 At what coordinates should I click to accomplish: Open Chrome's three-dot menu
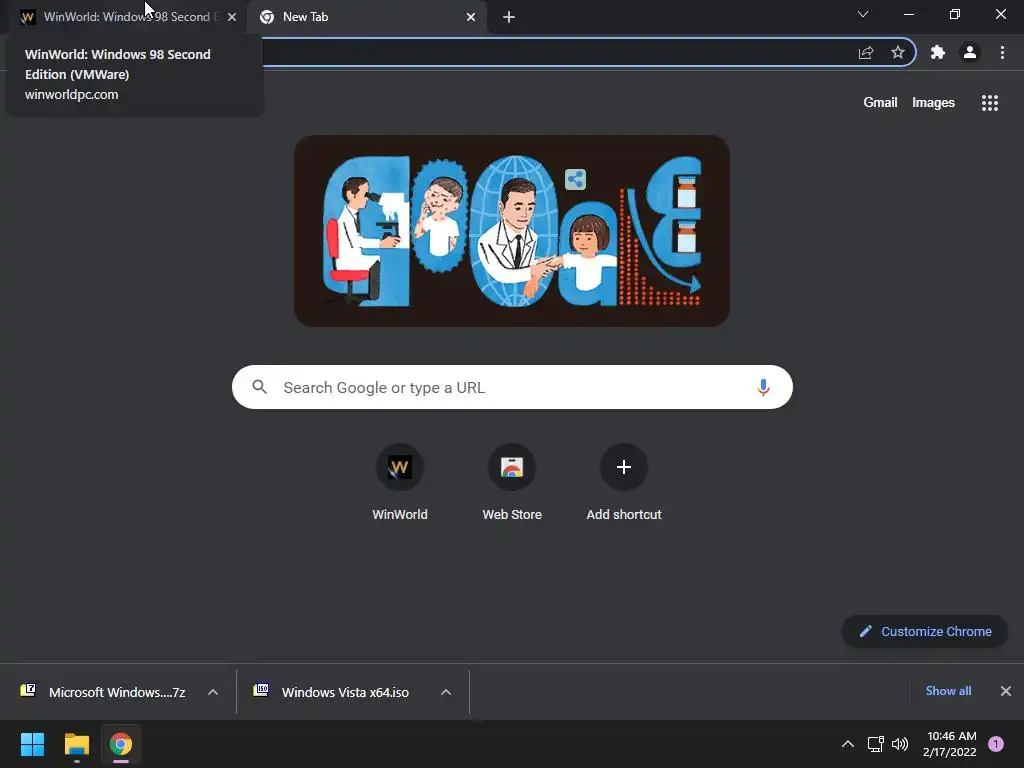tap(1002, 52)
